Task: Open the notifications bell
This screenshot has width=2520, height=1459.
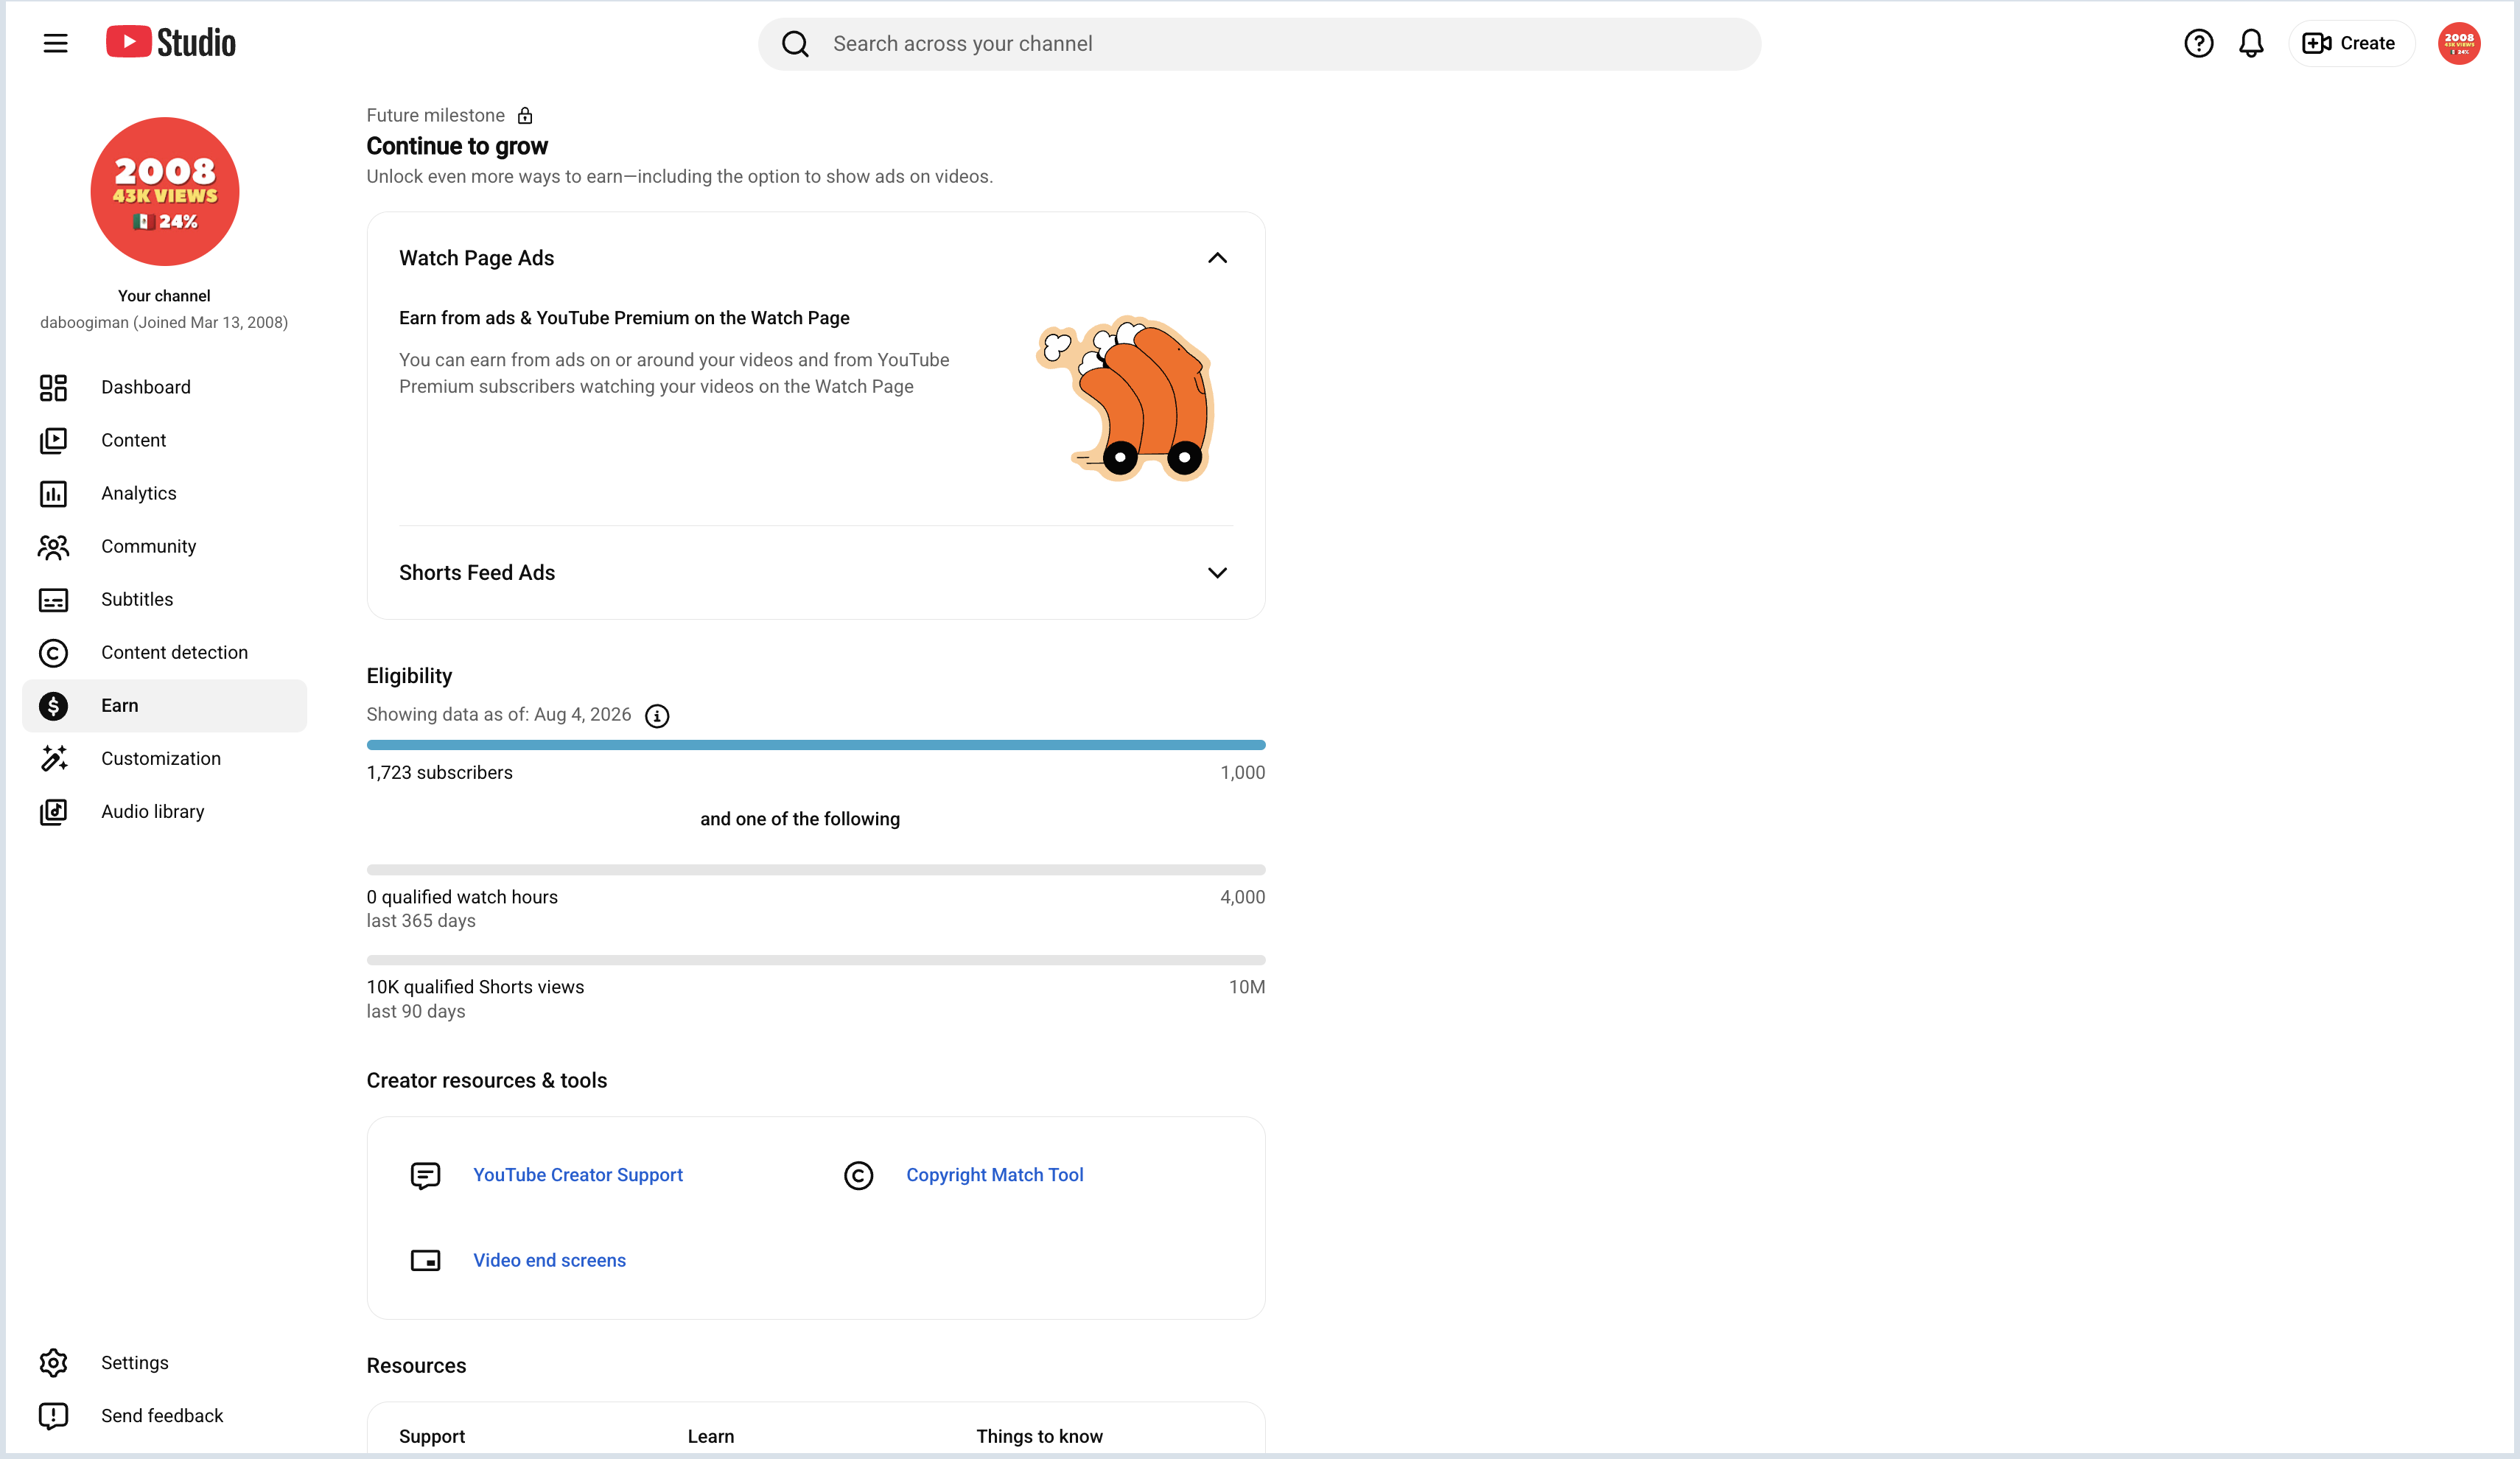Action: pos(2251,43)
